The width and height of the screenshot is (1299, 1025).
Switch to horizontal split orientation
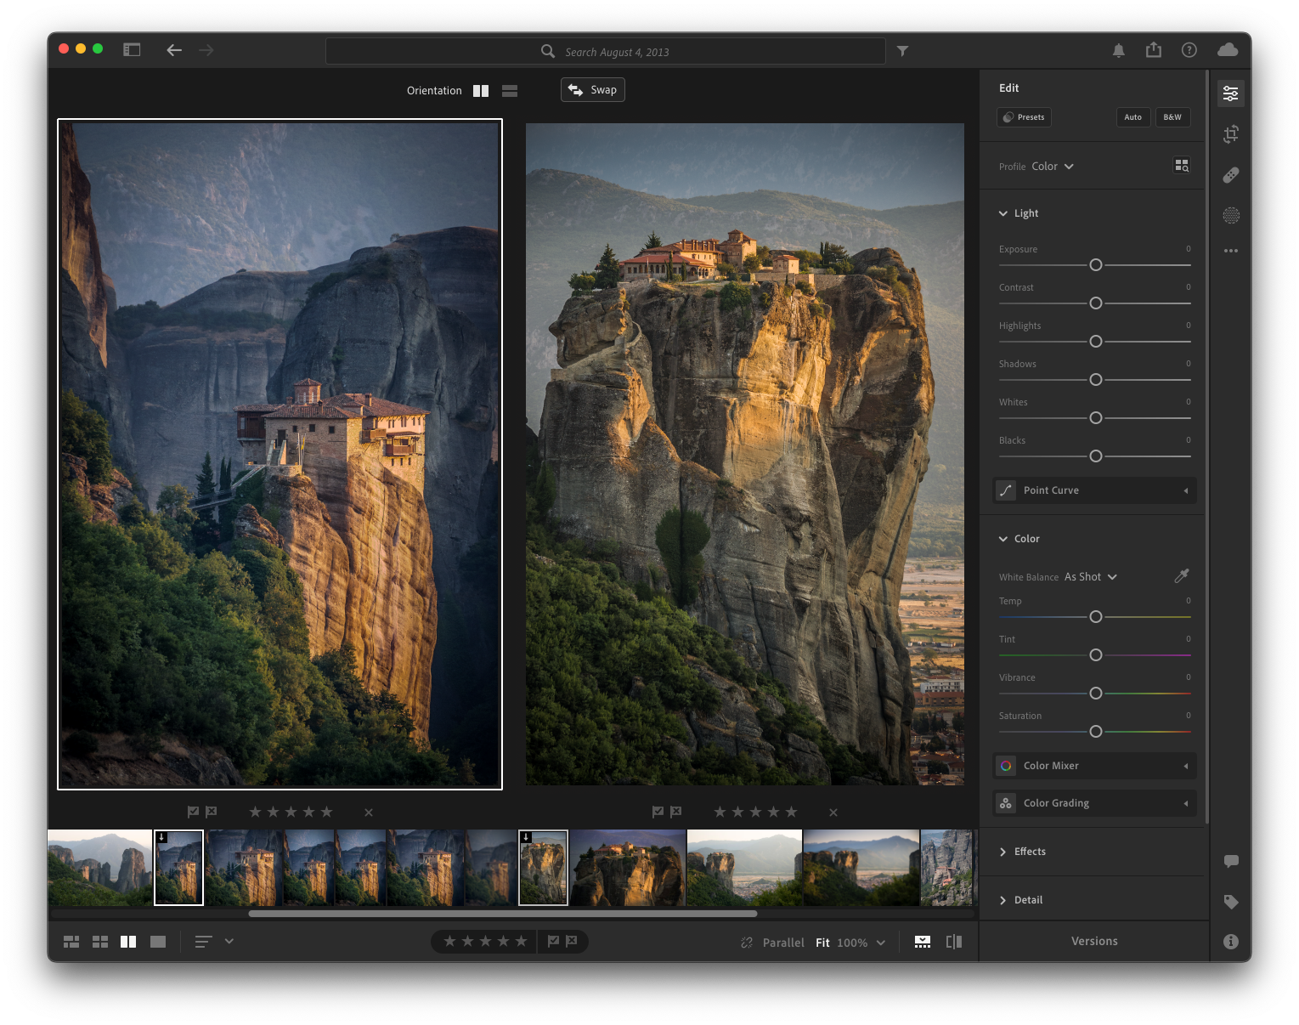point(510,91)
